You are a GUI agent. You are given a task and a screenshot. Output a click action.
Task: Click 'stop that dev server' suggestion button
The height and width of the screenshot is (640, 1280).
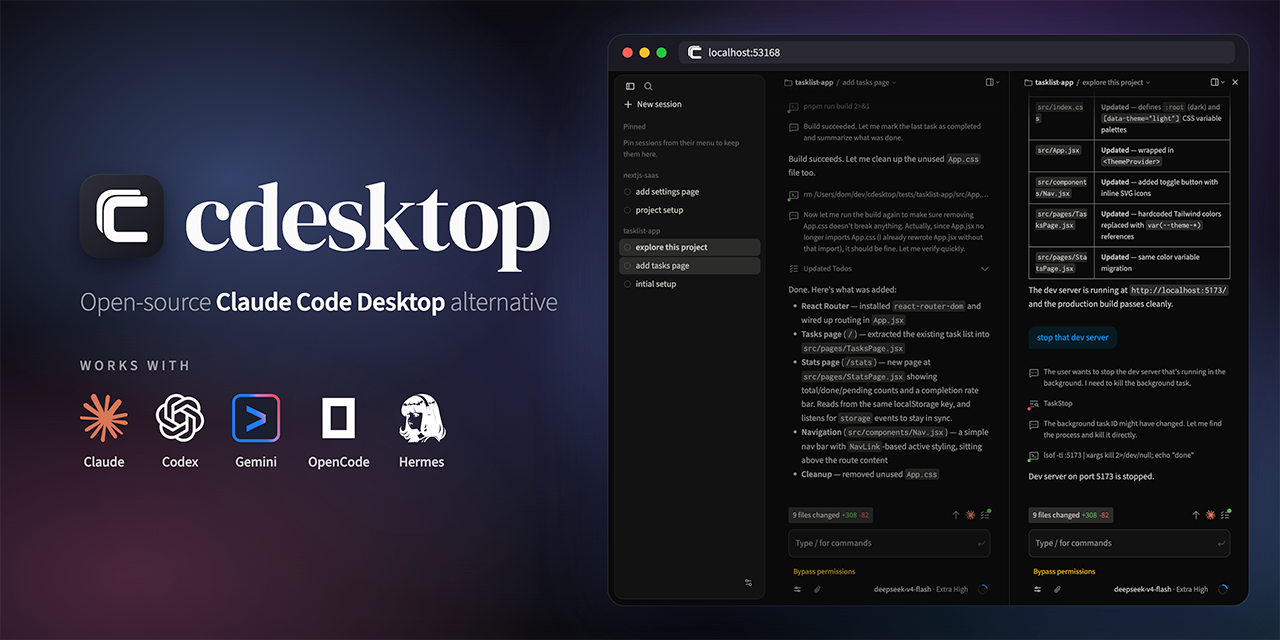coord(1073,337)
